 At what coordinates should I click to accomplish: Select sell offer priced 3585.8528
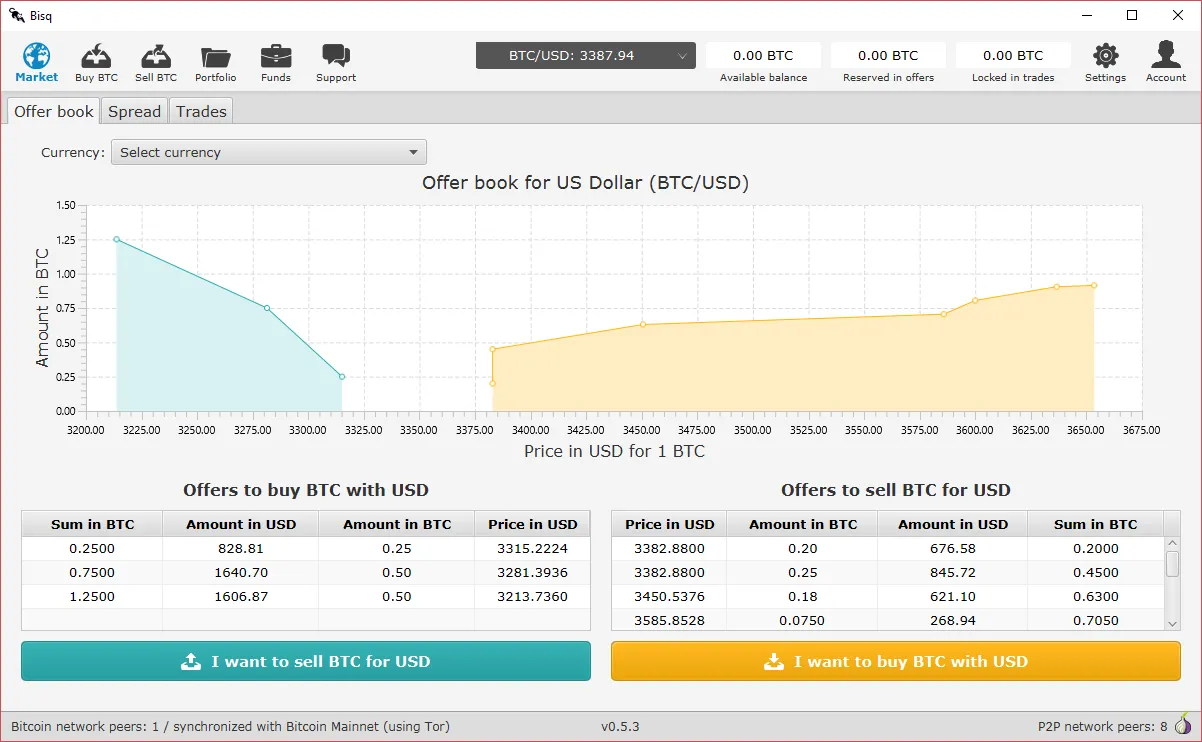[888, 620]
